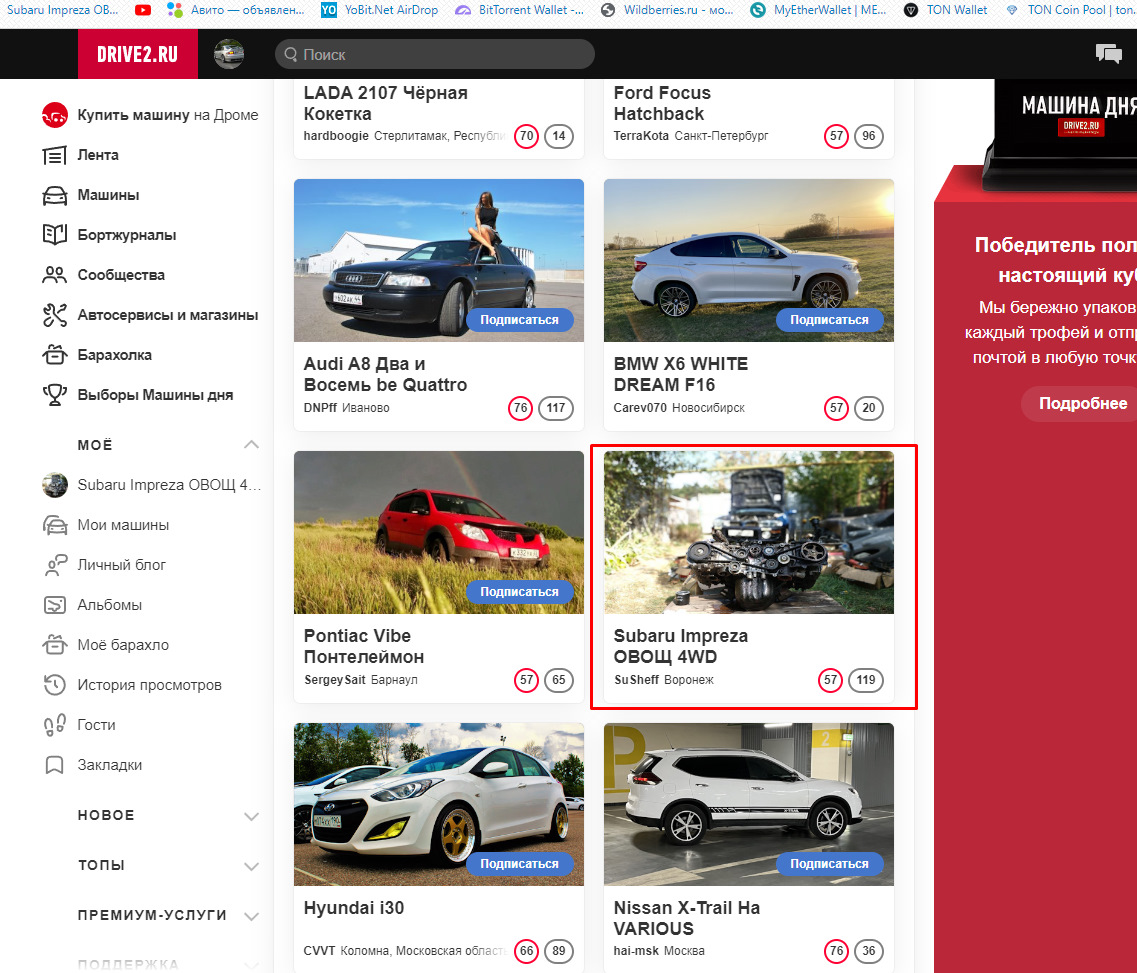Open user DNPff profile
The width and height of the screenshot is (1137, 973).
click(321, 408)
